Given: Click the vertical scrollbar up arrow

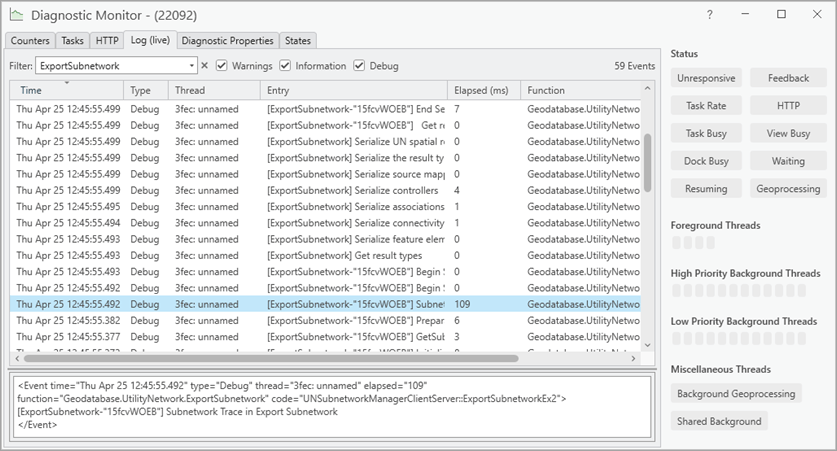Looking at the screenshot, I should pyautogui.click(x=648, y=88).
